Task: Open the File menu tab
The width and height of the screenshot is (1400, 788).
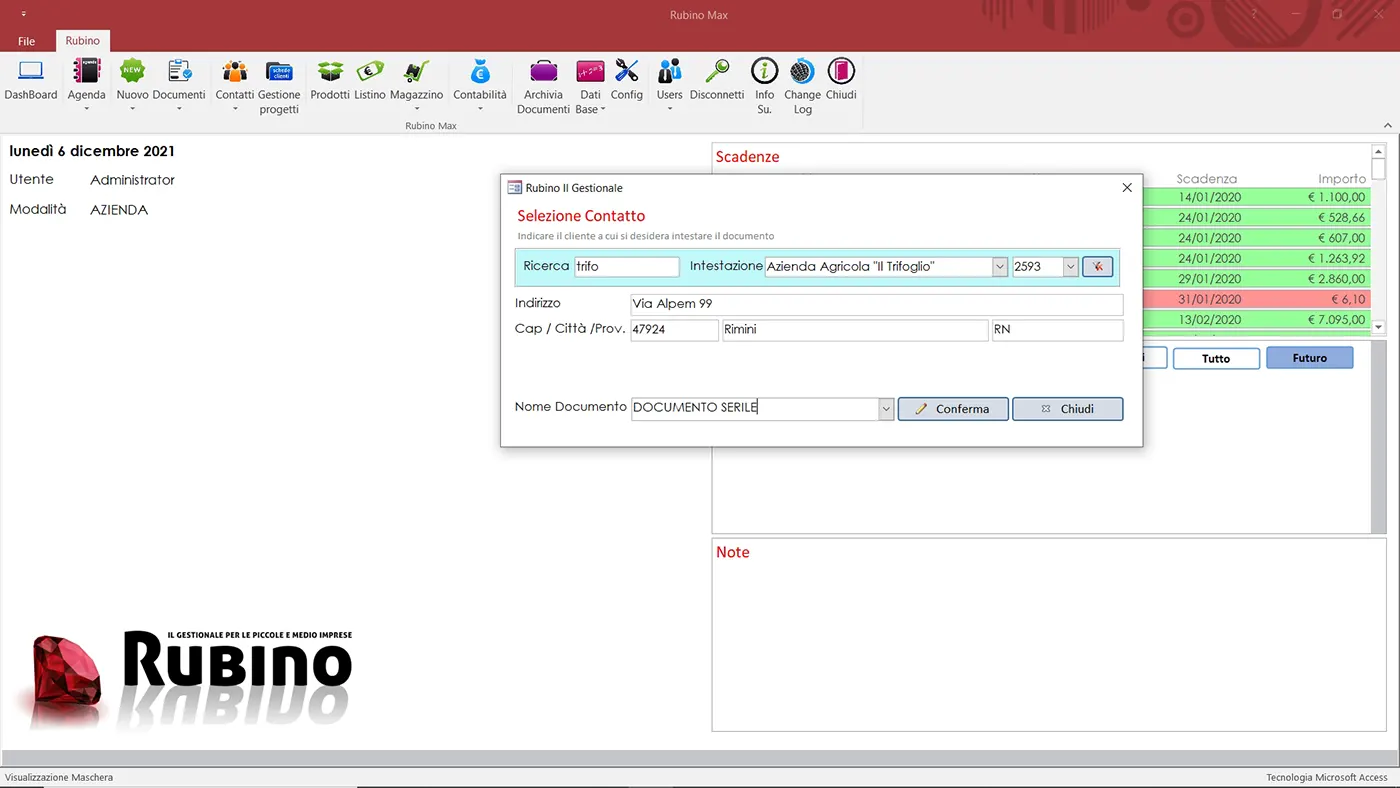Action: pyautogui.click(x=27, y=41)
